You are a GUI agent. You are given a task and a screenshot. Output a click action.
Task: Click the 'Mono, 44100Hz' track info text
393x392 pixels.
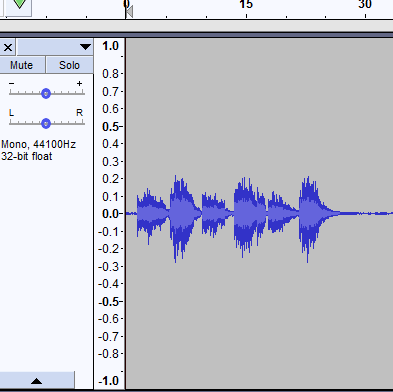[38, 144]
